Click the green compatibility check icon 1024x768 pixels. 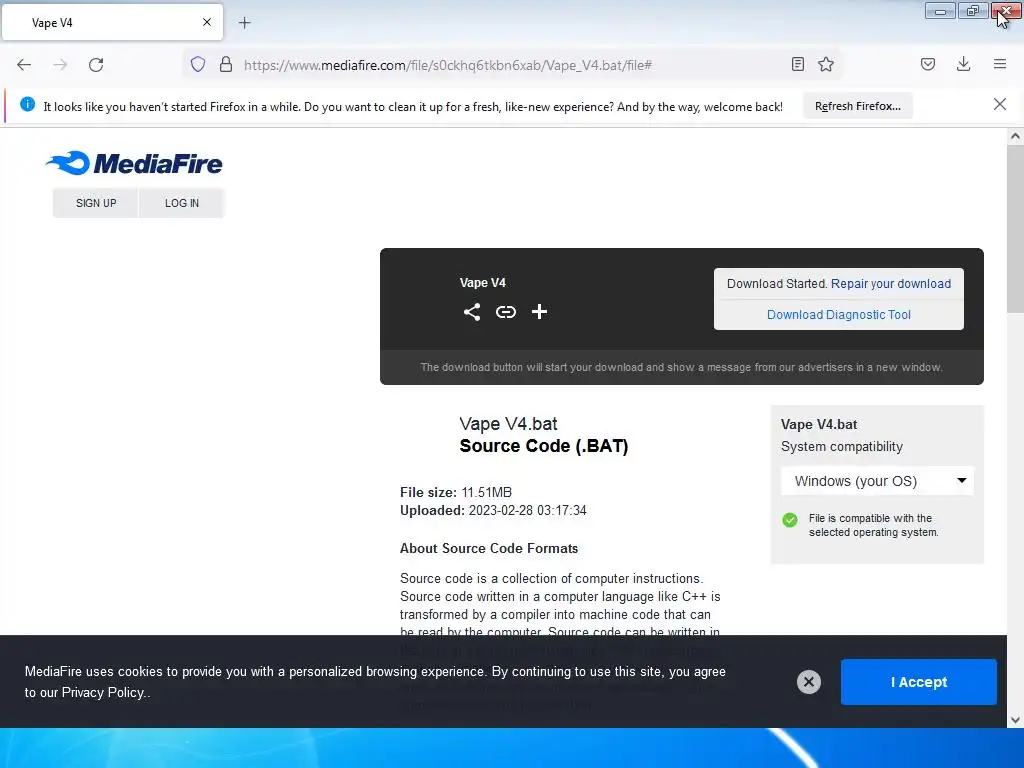click(790, 520)
